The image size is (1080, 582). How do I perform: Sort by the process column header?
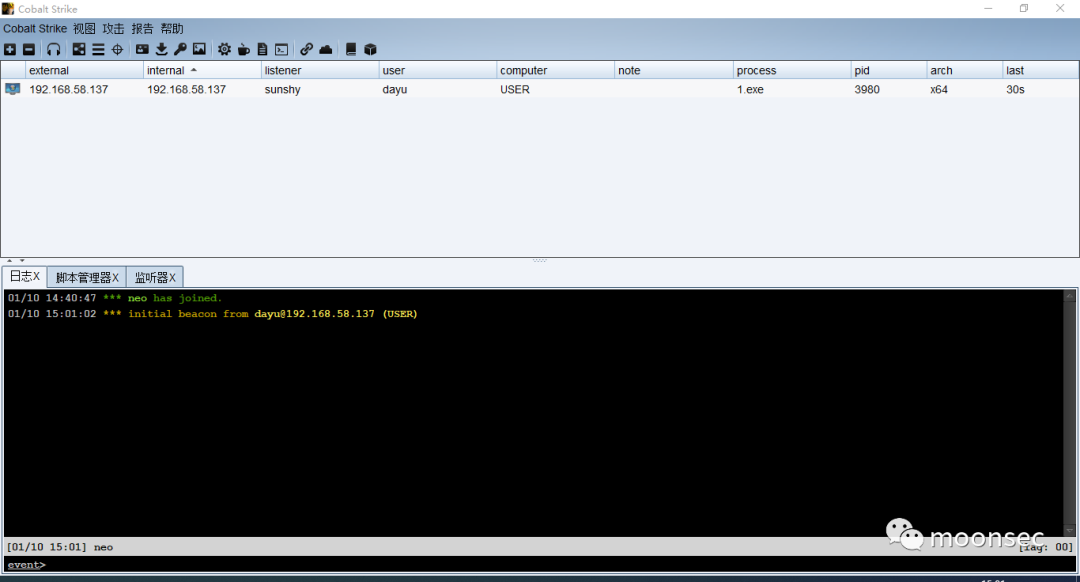pos(791,70)
